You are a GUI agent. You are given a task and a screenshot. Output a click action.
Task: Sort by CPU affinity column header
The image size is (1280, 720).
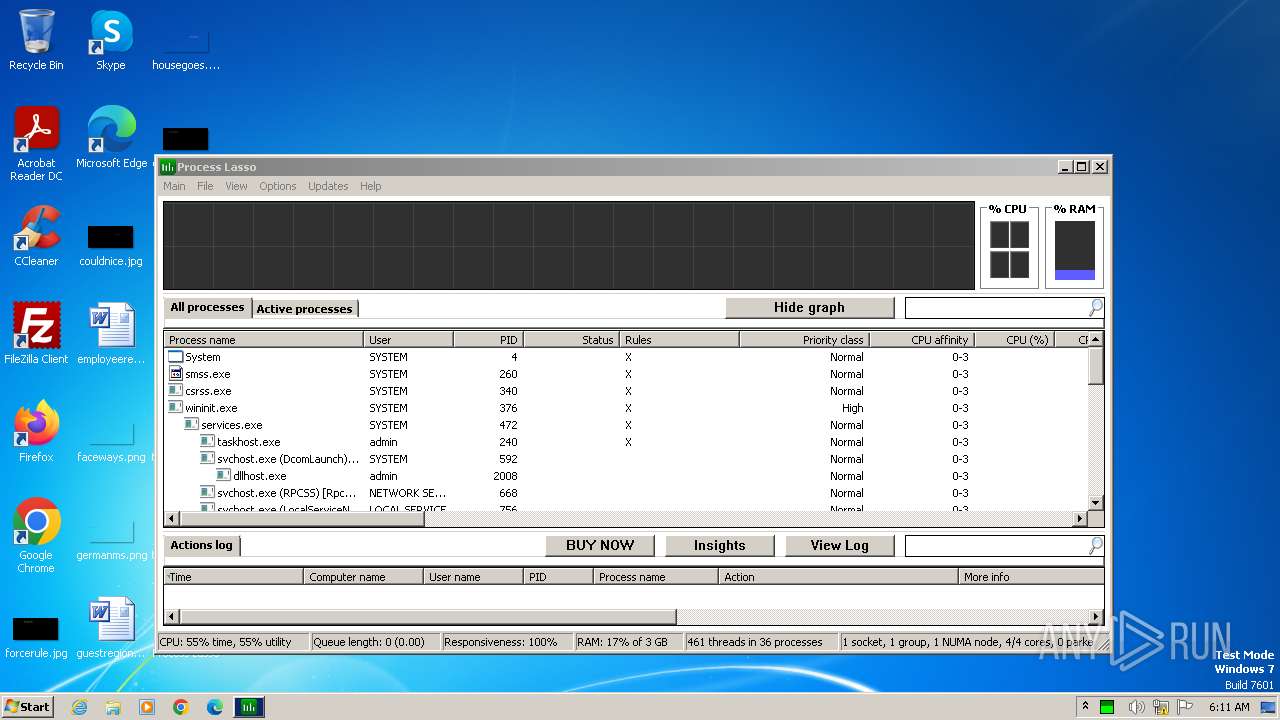[920, 340]
